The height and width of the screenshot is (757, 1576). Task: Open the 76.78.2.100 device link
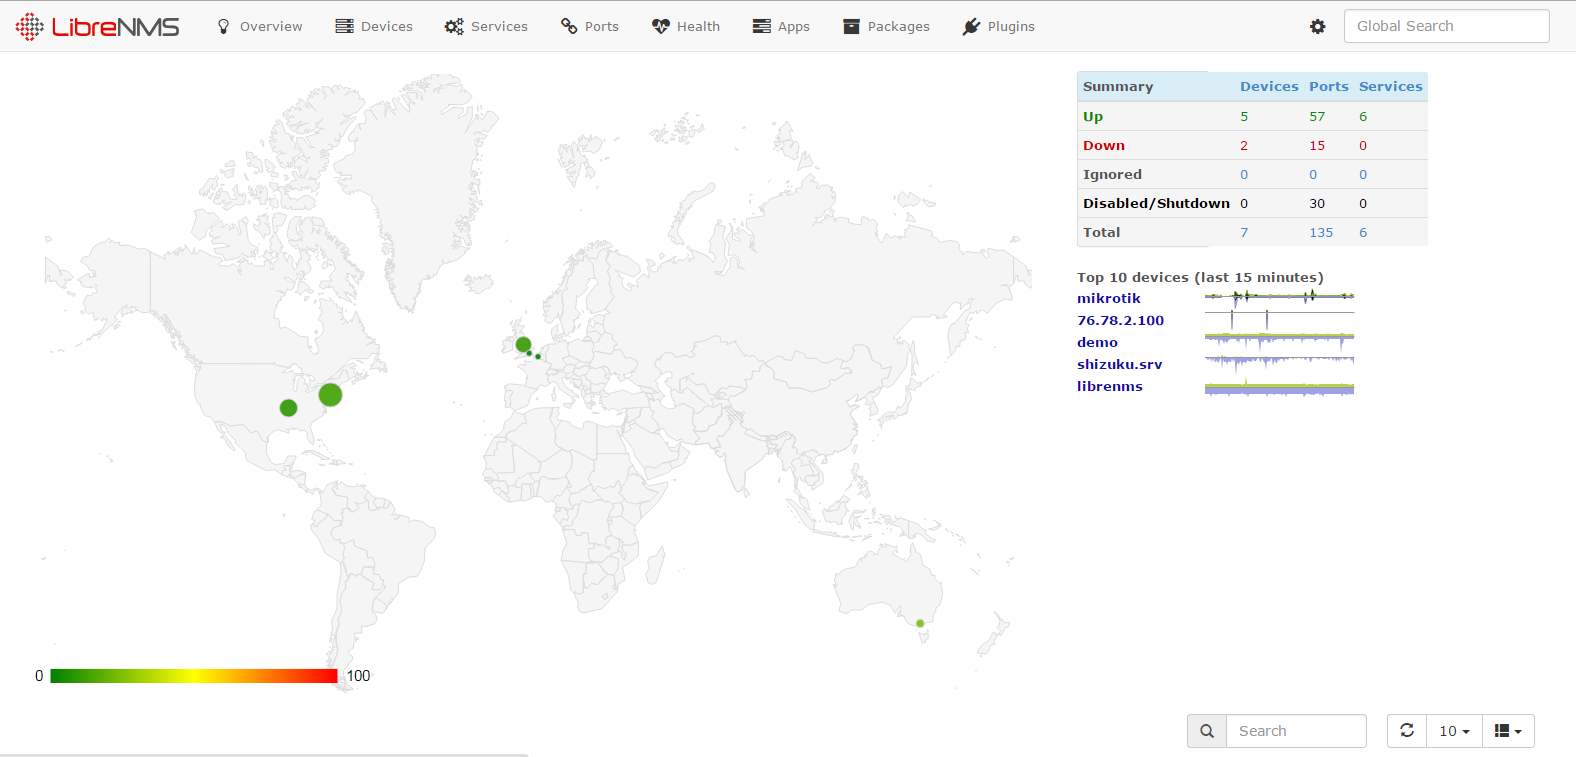1120,320
